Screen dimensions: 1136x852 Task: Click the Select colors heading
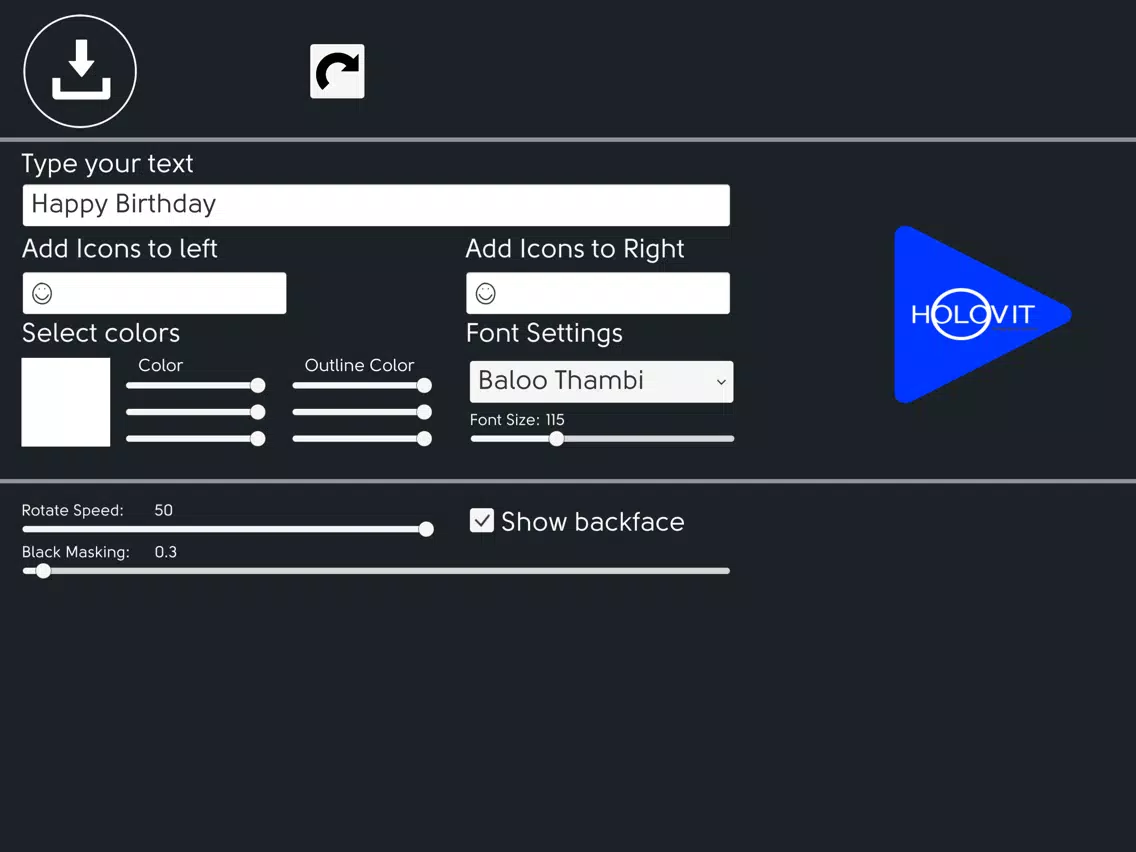tap(101, 333)
